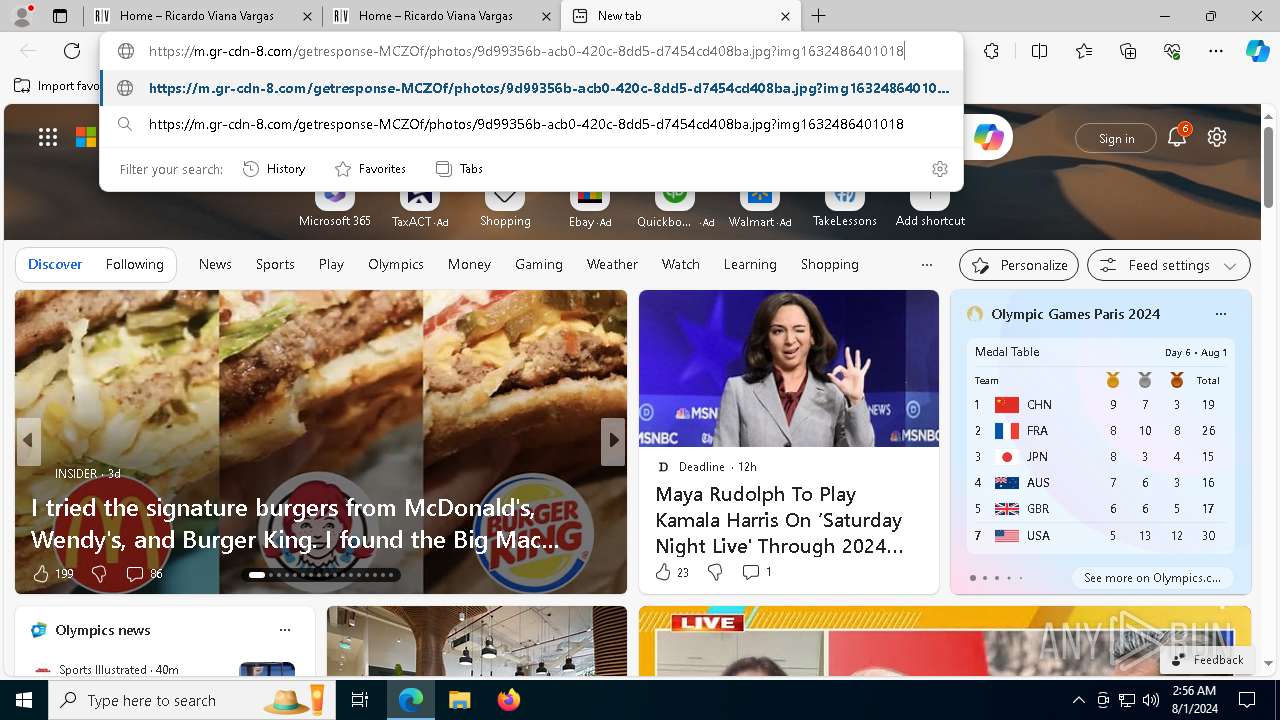Open page settings gear icon
Viewport: 1280px width, 720px height.
point(1217,137)
